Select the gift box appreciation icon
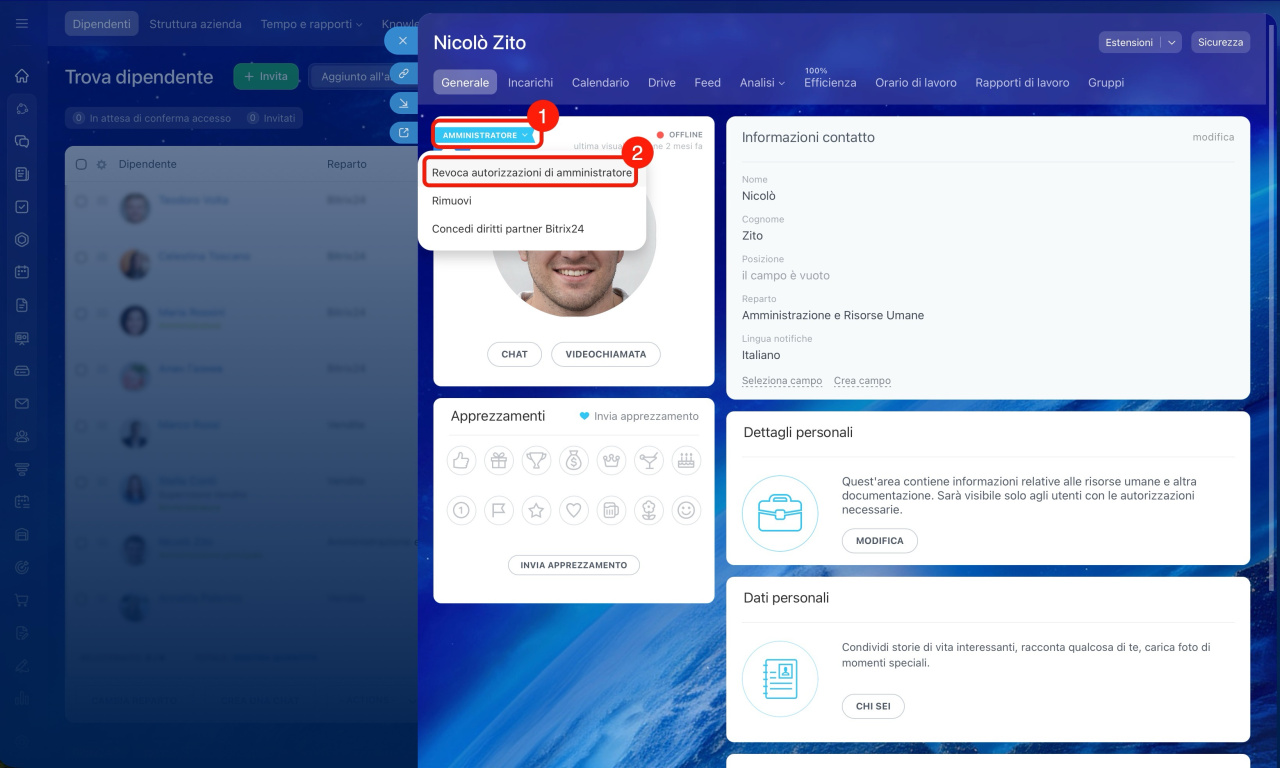This screenshot has width=1280, height=768. pyautogui.click(x=498, y=460)
